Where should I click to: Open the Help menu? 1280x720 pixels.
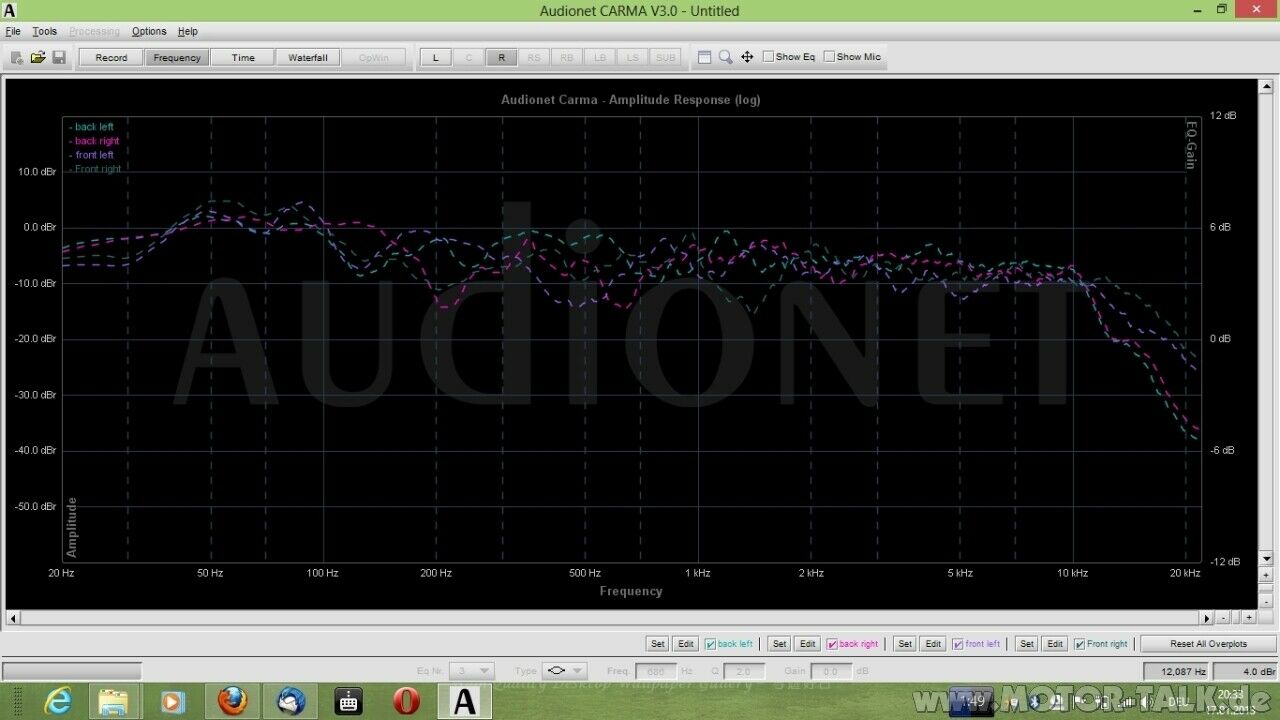coord(188,31)
